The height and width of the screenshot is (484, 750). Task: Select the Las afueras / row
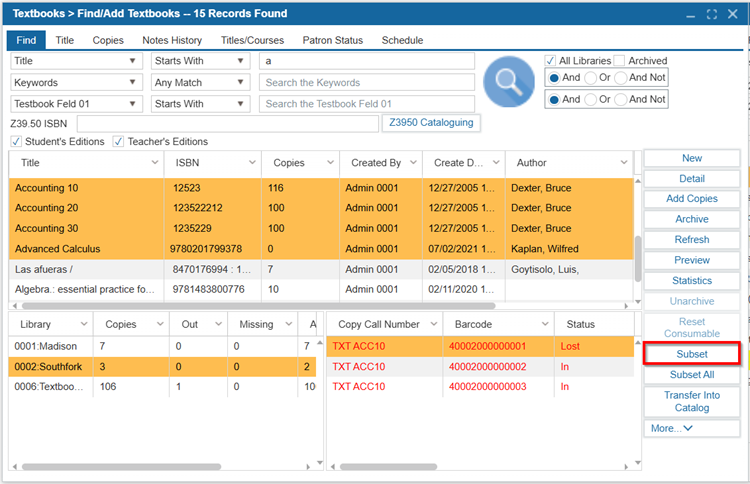[x=321, y=269]
